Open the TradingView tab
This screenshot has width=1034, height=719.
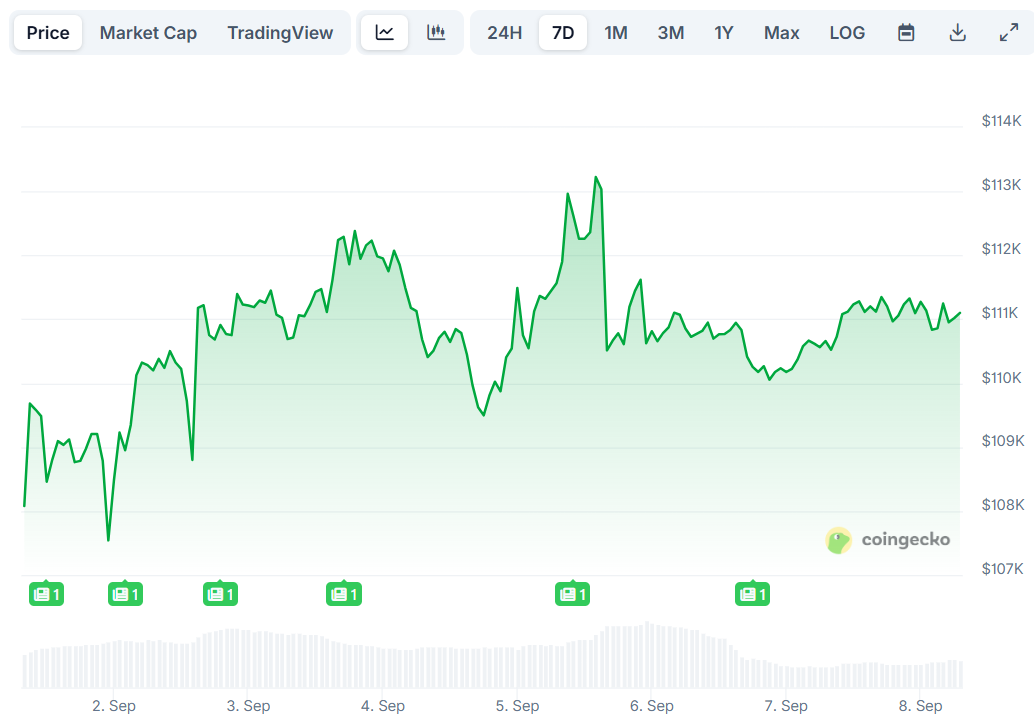click(280, 32)
